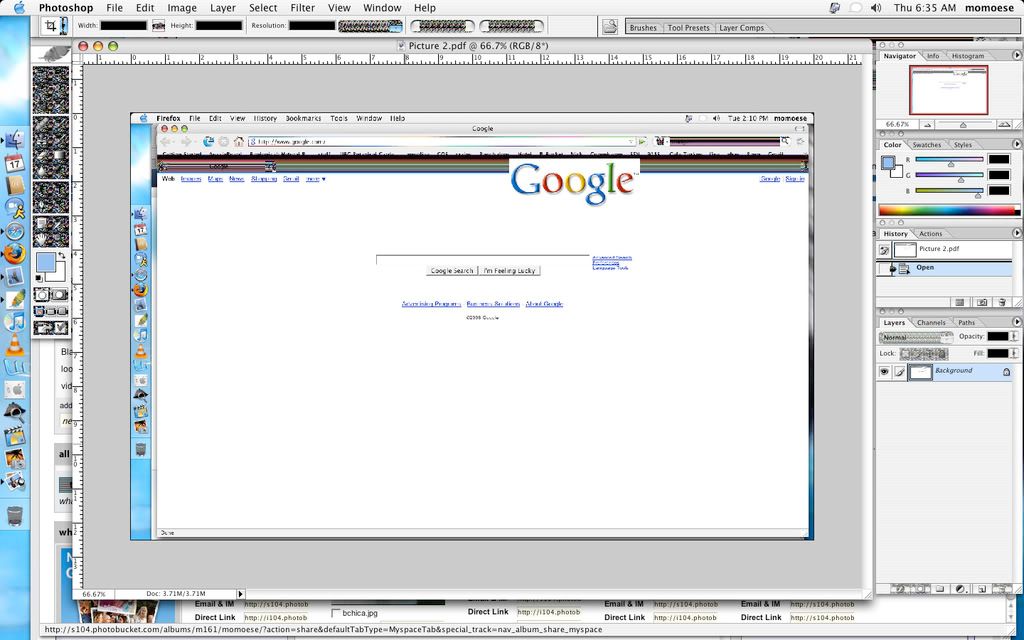Click the Background layer's lock icon
The height and width of the screenshot is (640, 1024).
[1006, 372]
